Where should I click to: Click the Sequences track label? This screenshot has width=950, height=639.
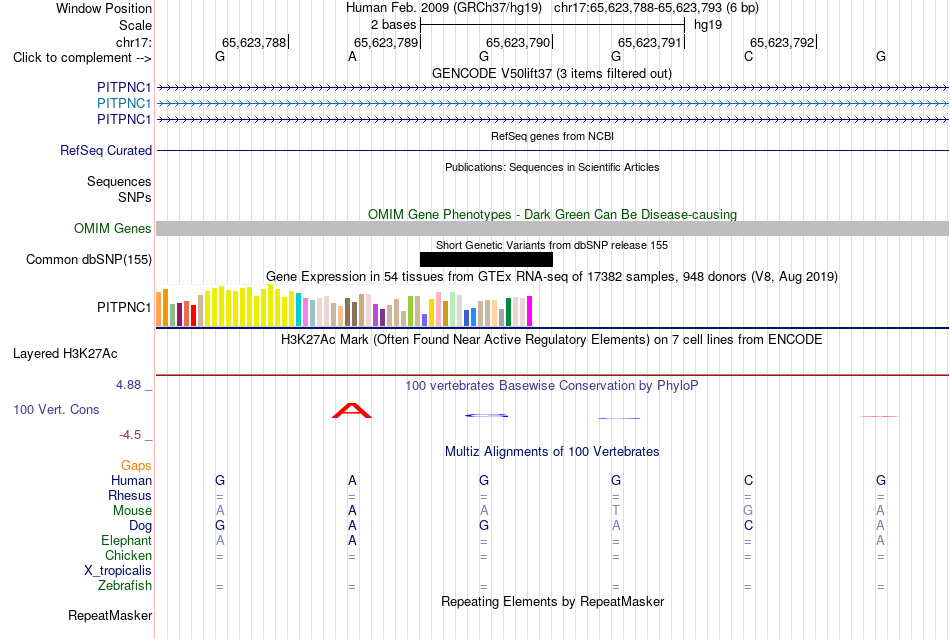[119, 182]
